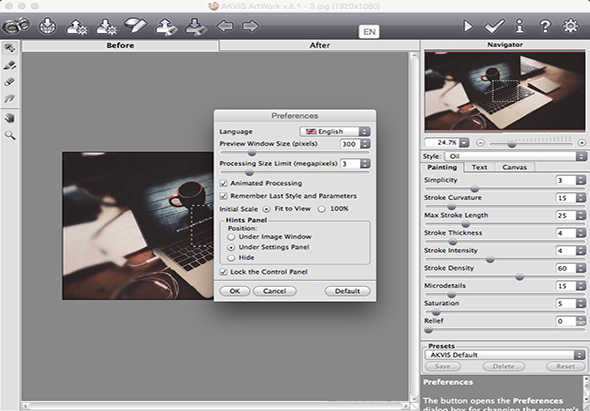The image size is (590, 411).
Task: Select Hide hints panel option
Action: click(231, 258)
